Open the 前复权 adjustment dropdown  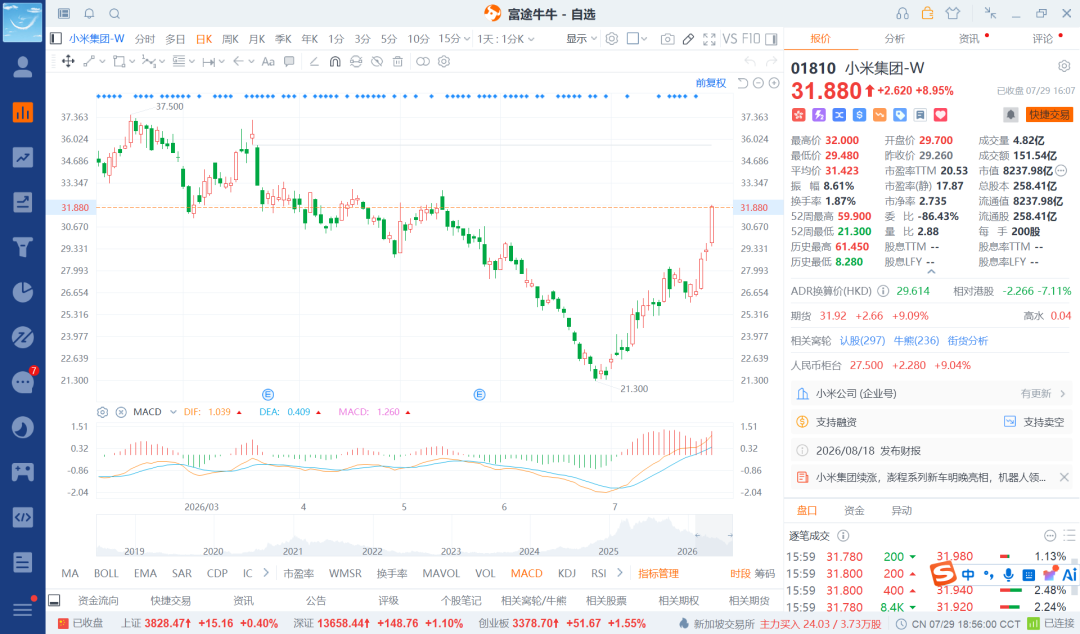pyautogui.click(x=711, y=83)
